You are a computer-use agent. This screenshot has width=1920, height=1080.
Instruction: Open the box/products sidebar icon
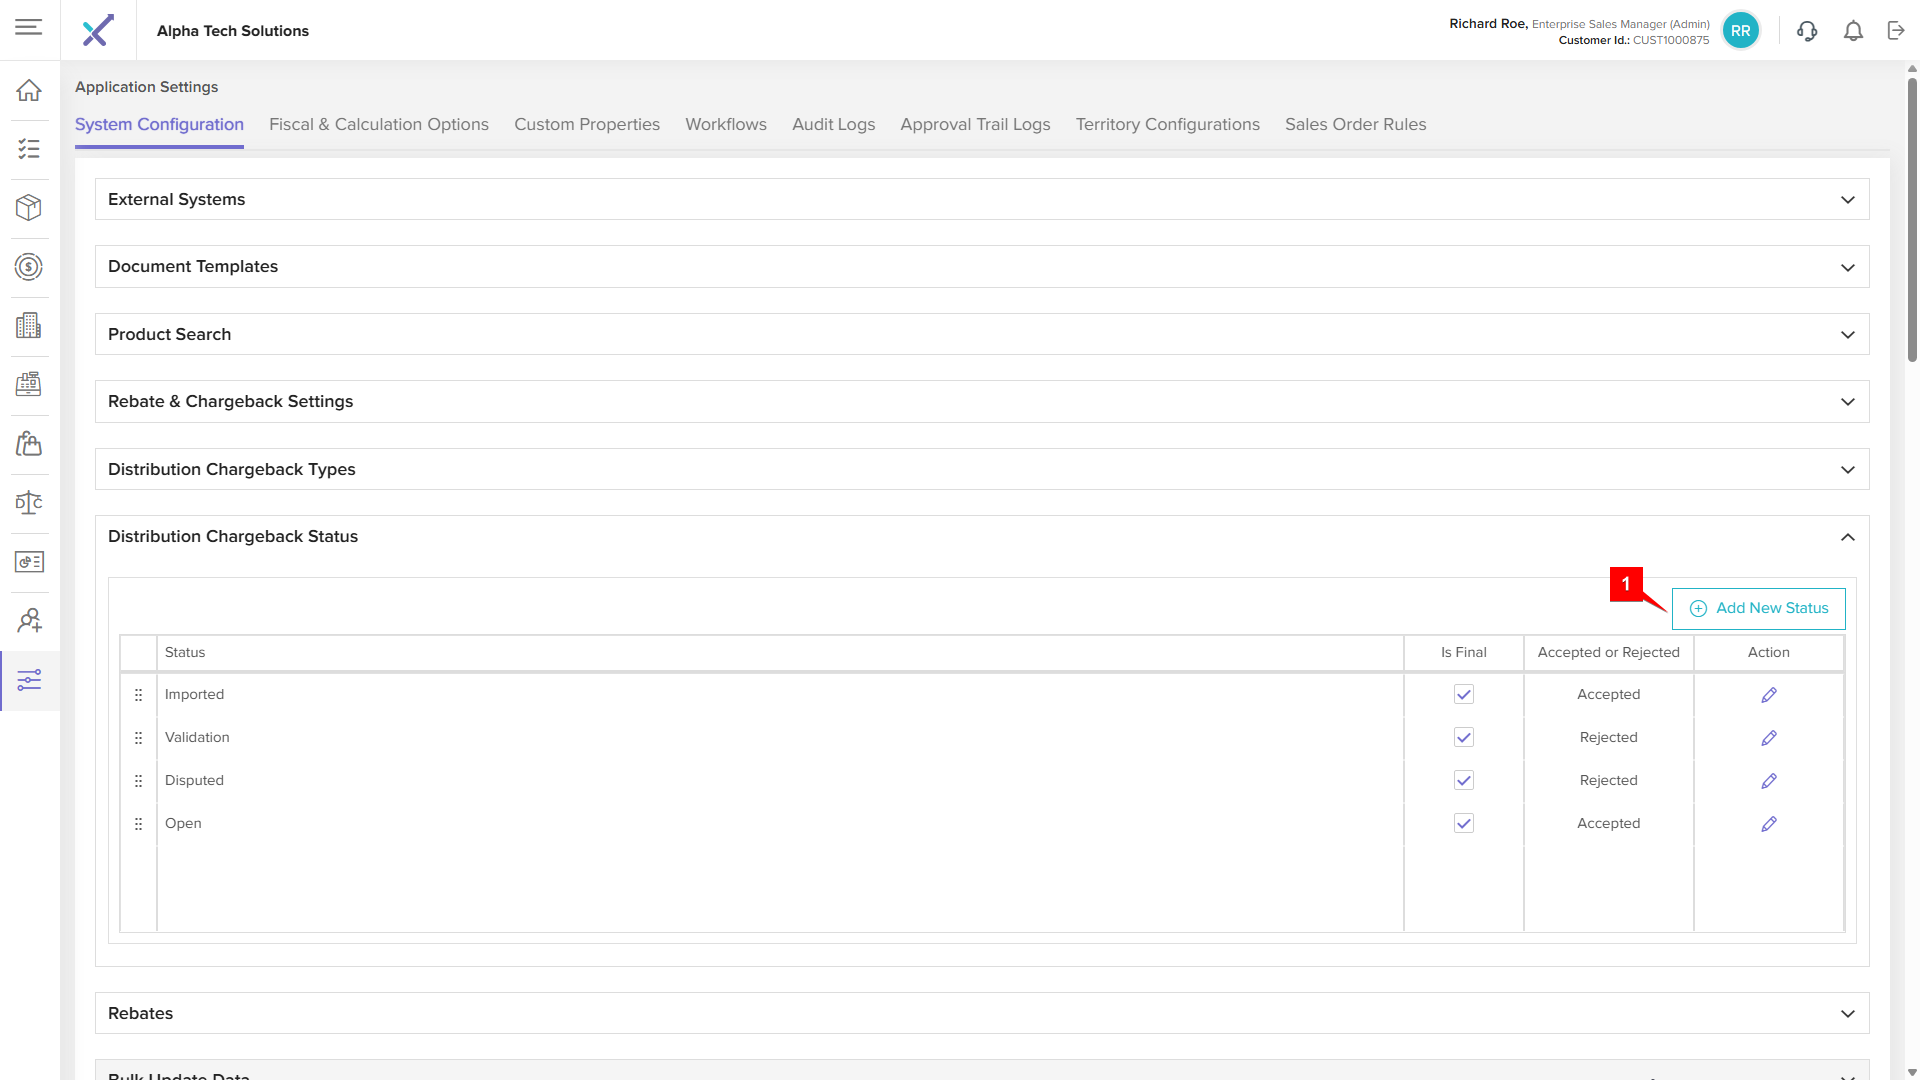pos(29,208)
